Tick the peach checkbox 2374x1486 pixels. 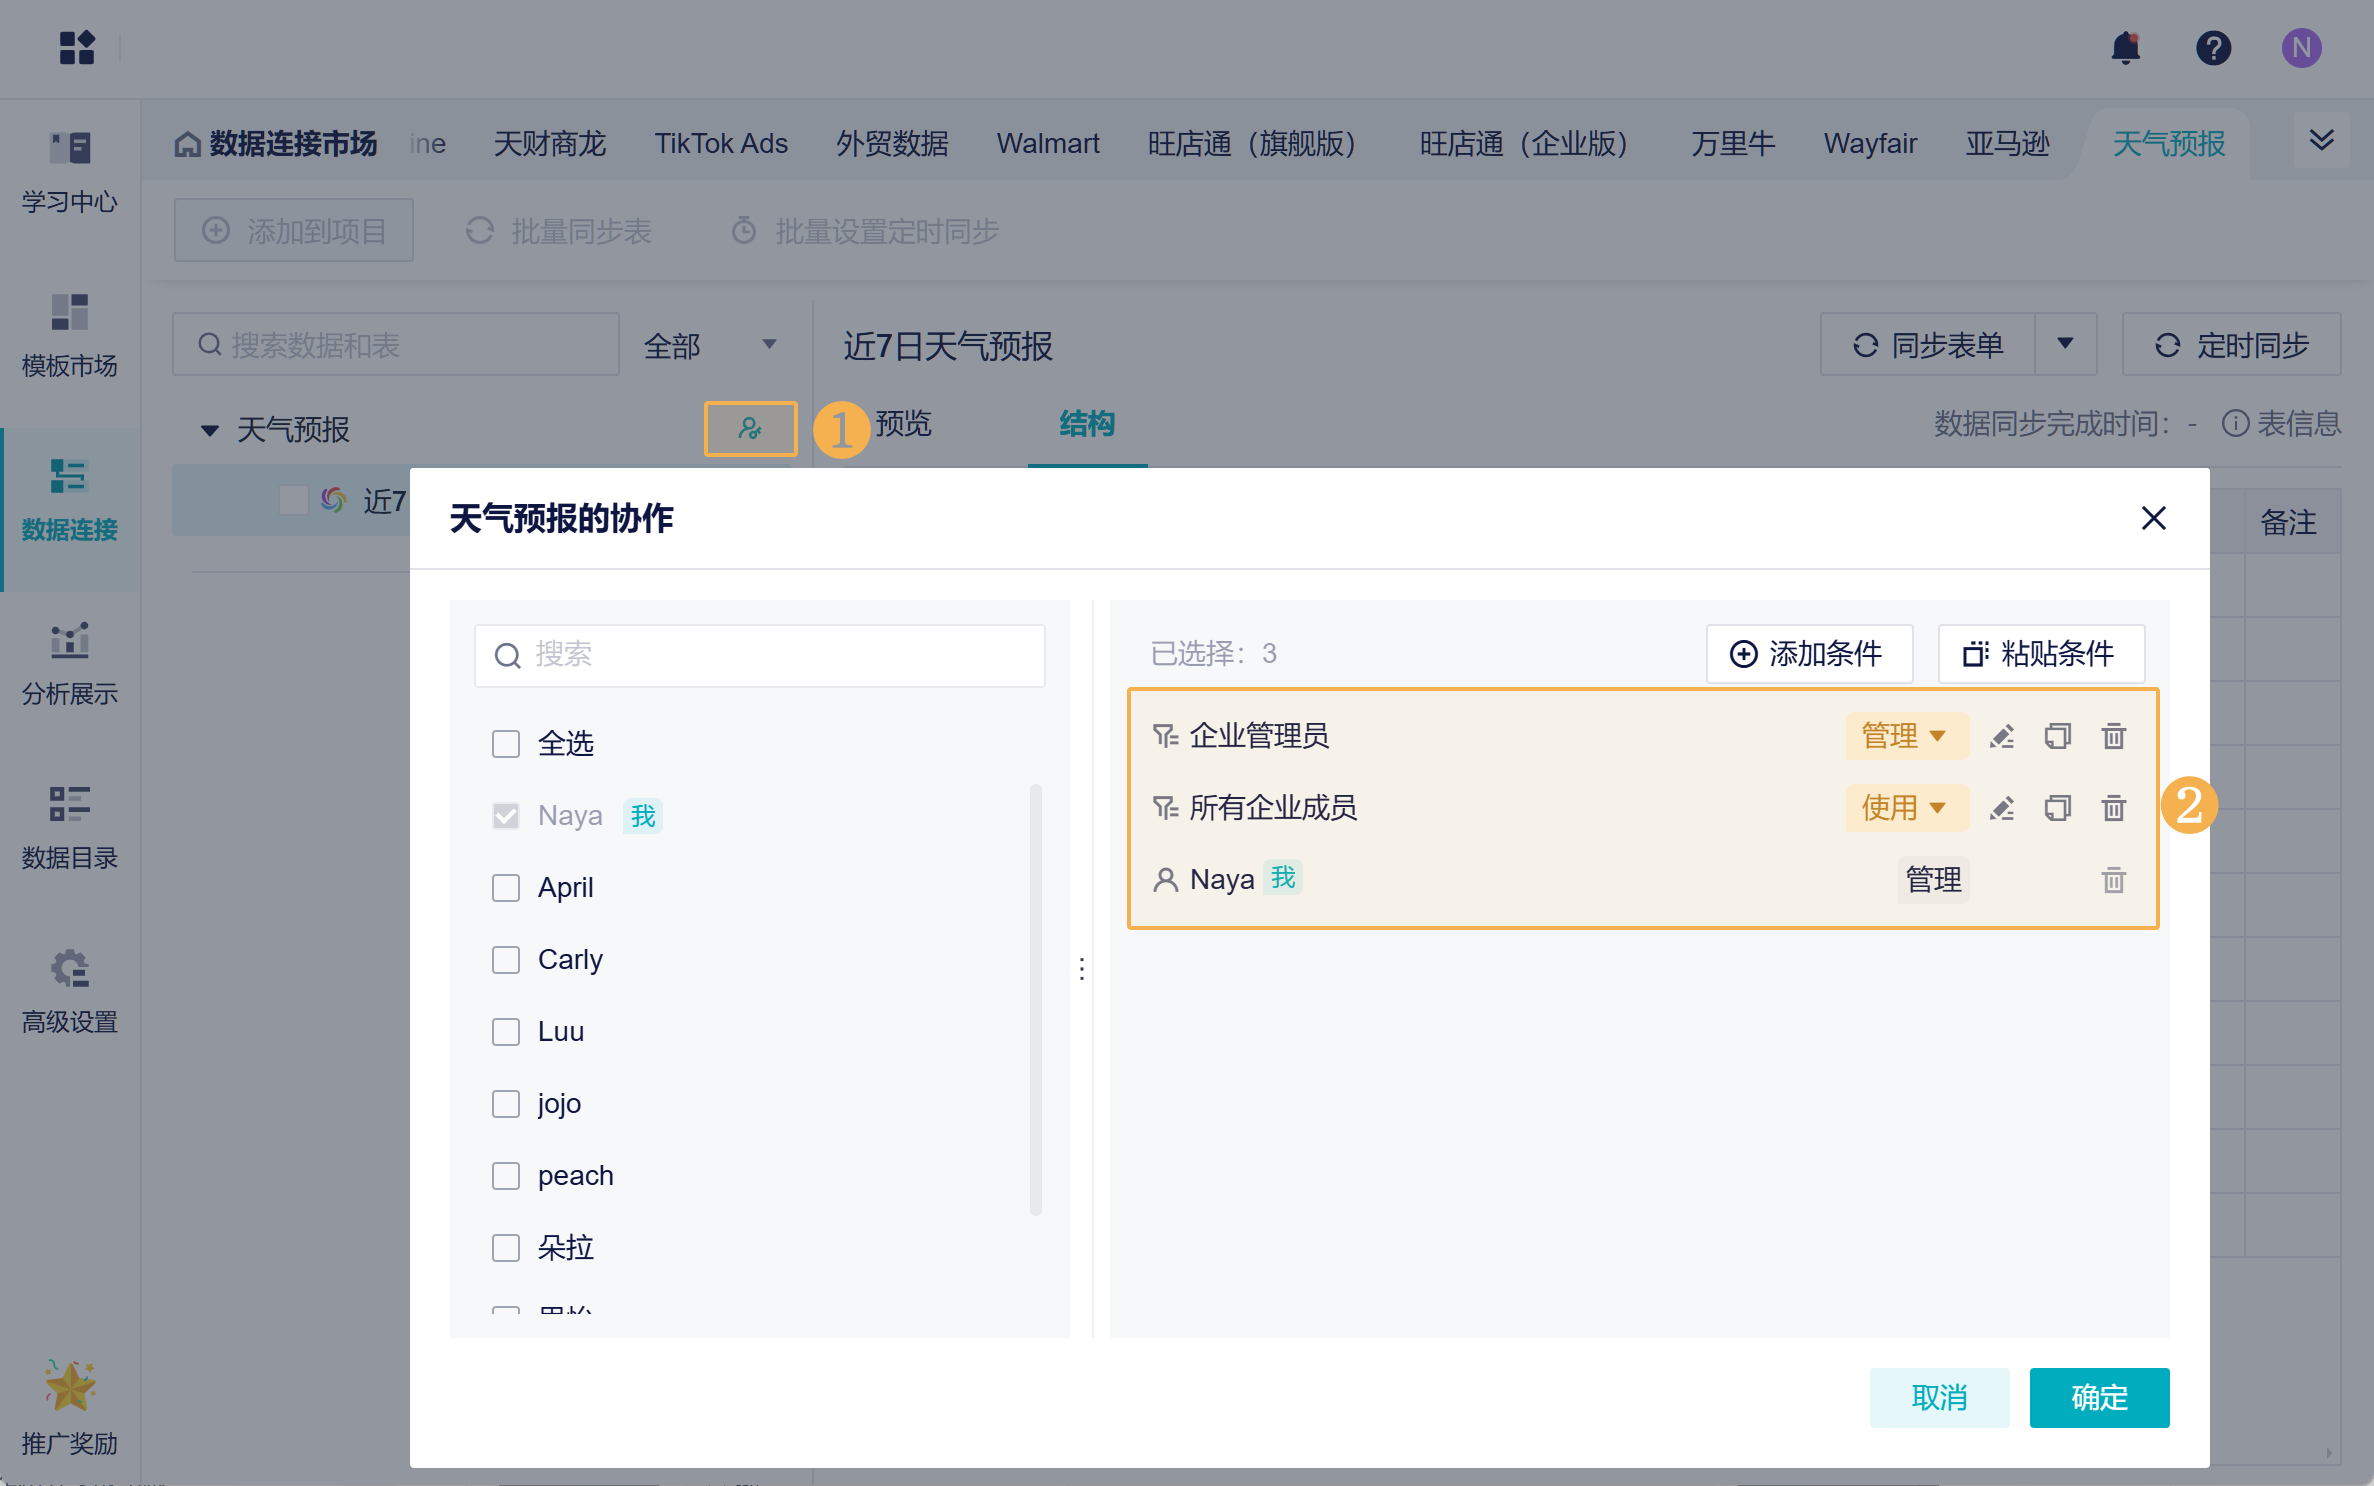coord(506,1176)
